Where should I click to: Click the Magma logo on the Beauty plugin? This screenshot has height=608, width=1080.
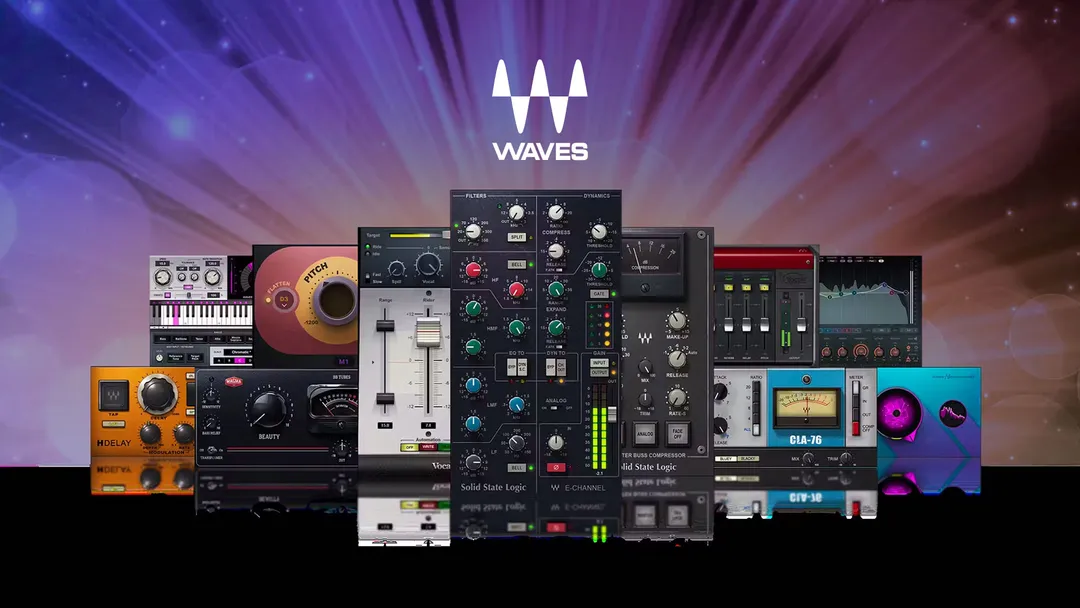point(234,382)
